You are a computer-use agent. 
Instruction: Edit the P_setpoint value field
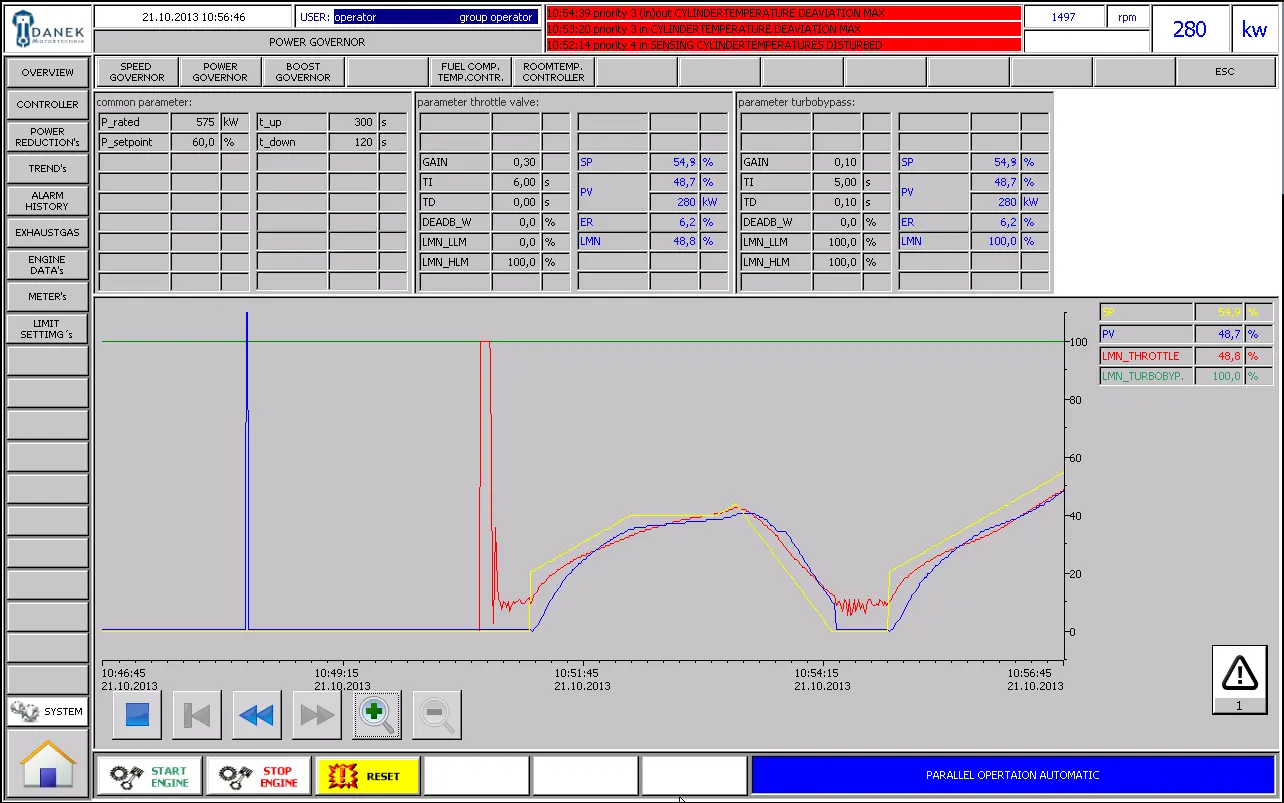point(195,142)
